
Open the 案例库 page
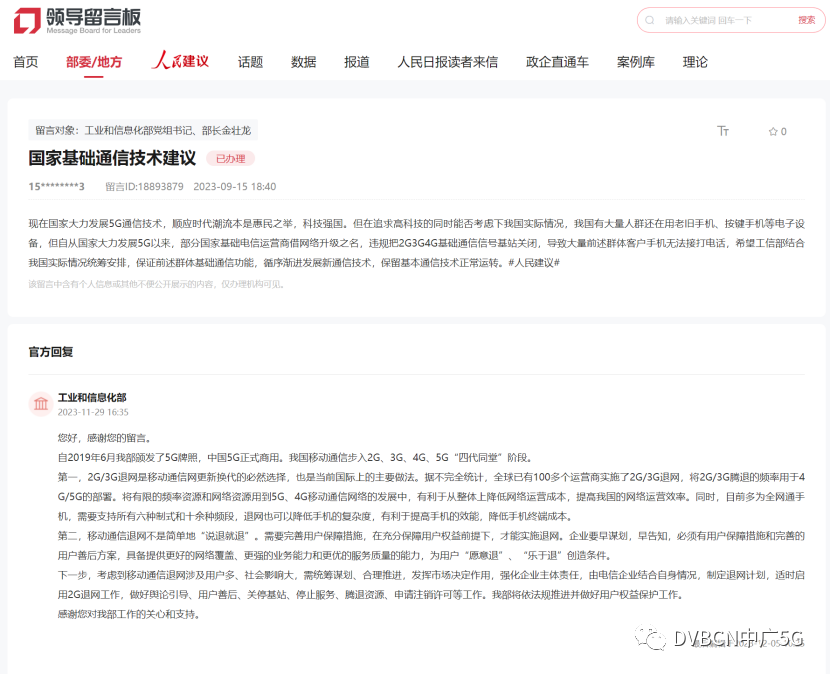[635, 62]
